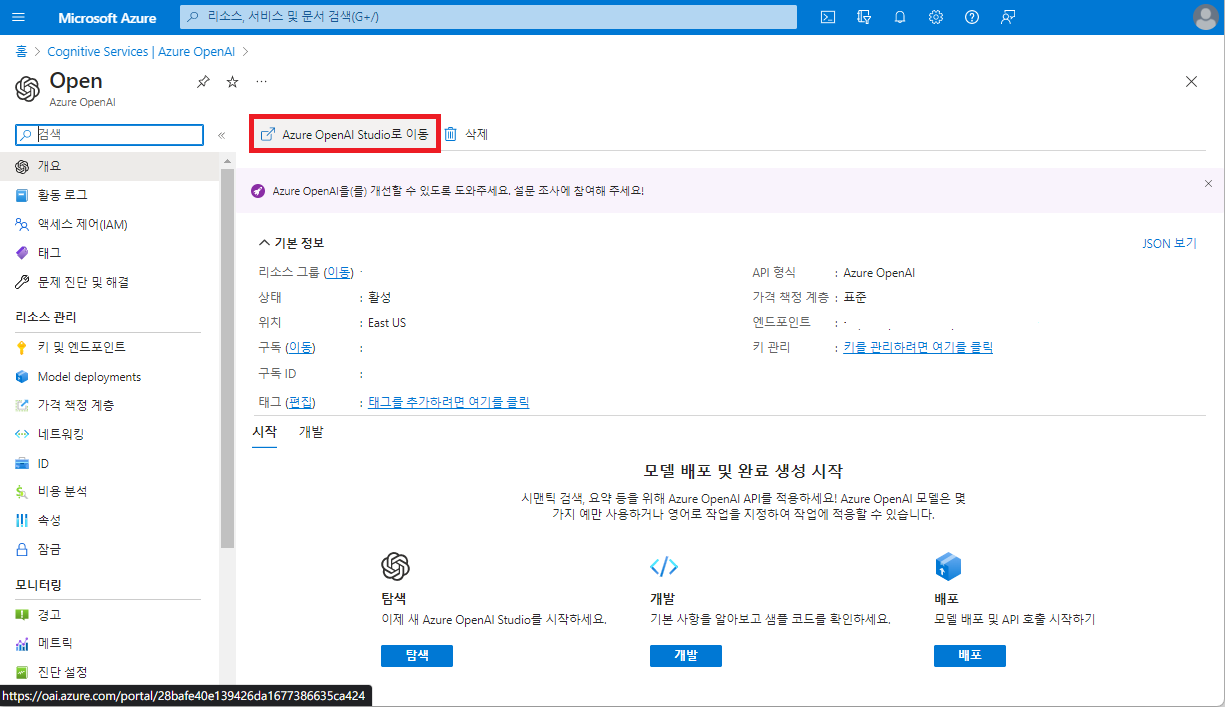
Task: Open JSON 보기 link
Action: (x=1169, y=243)
